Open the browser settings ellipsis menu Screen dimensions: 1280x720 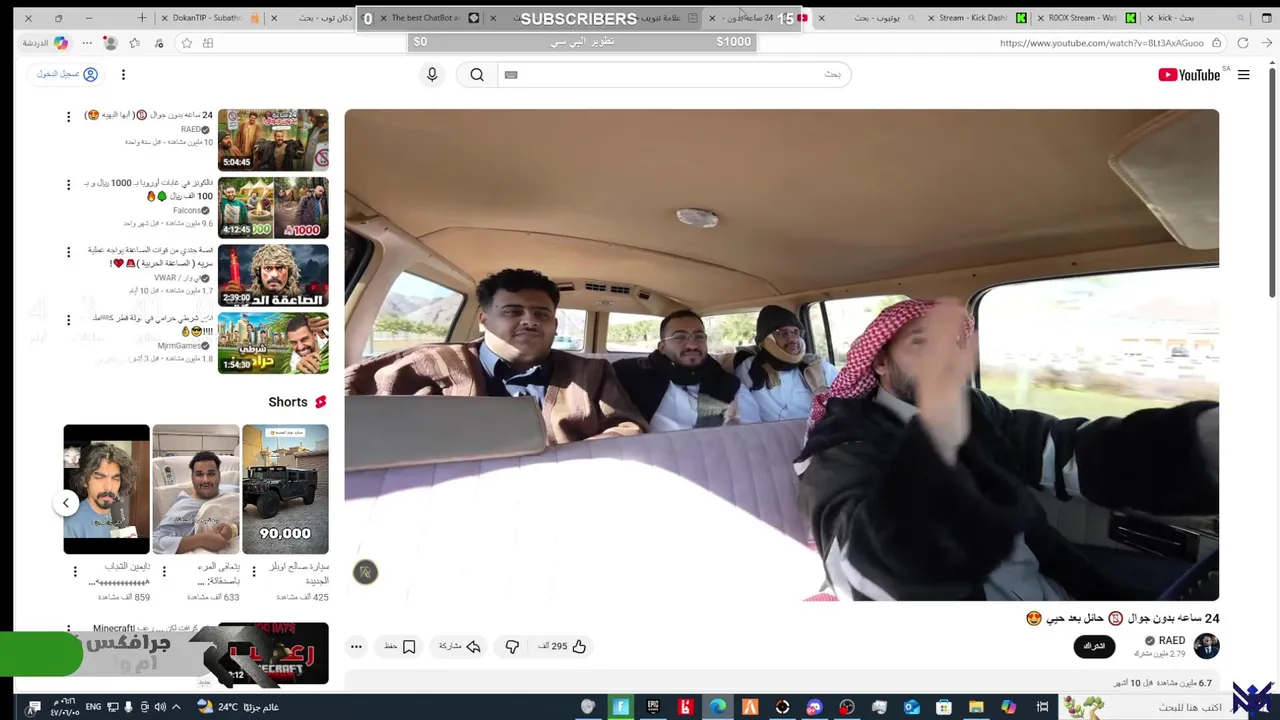(87, 43)
